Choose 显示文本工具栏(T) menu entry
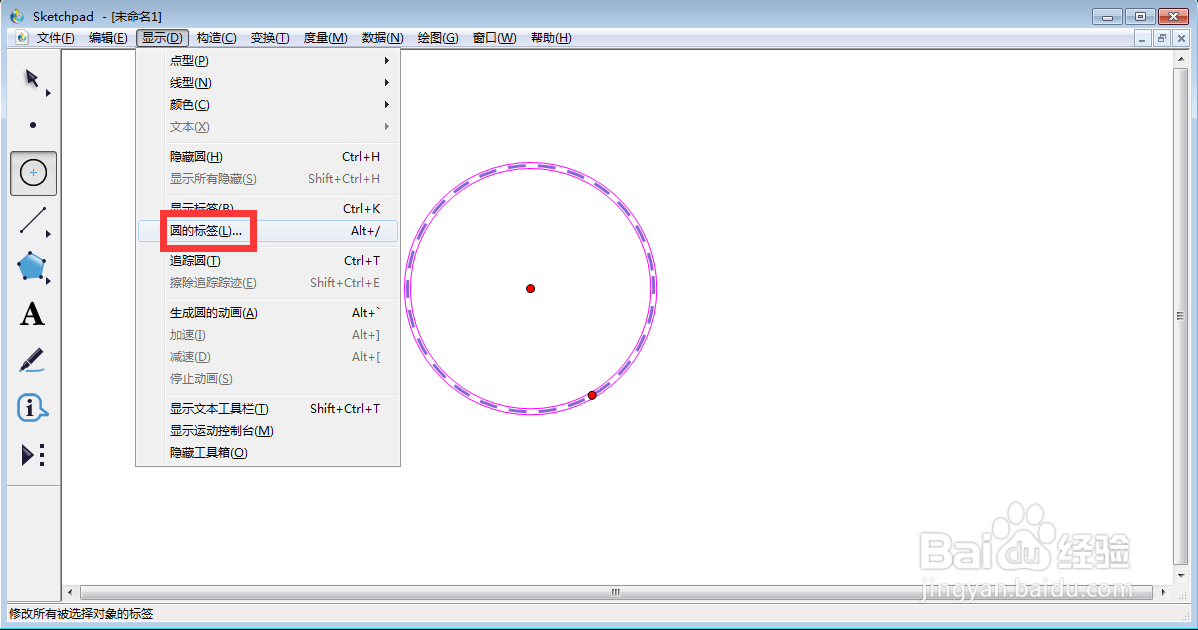 [268, 409]
